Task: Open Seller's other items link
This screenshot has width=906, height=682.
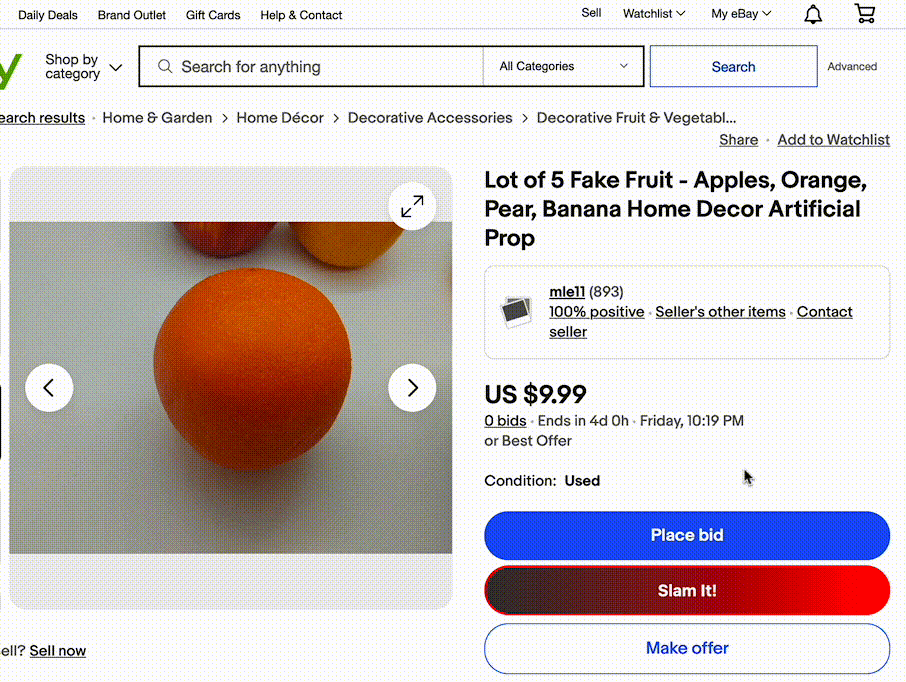Action: point(720,312)
